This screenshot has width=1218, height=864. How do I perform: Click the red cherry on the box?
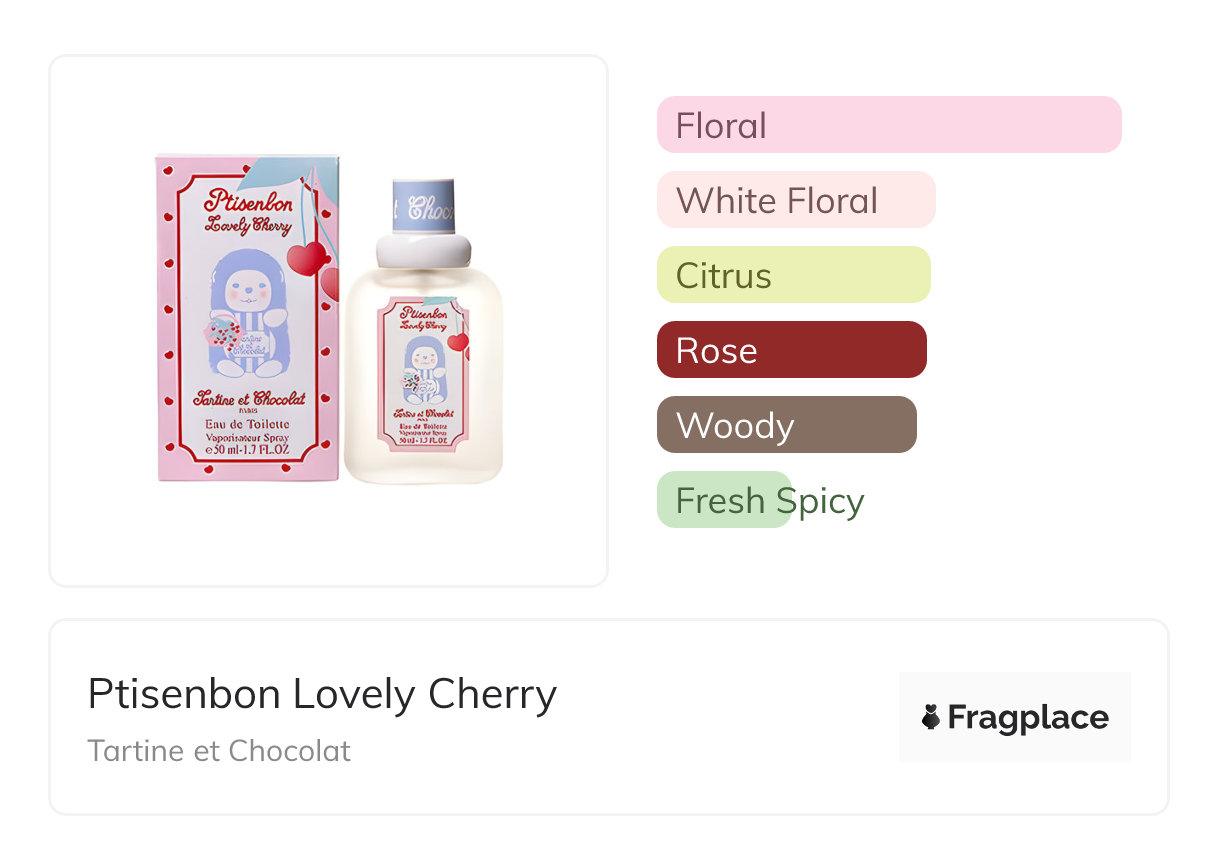click(306, 258)
